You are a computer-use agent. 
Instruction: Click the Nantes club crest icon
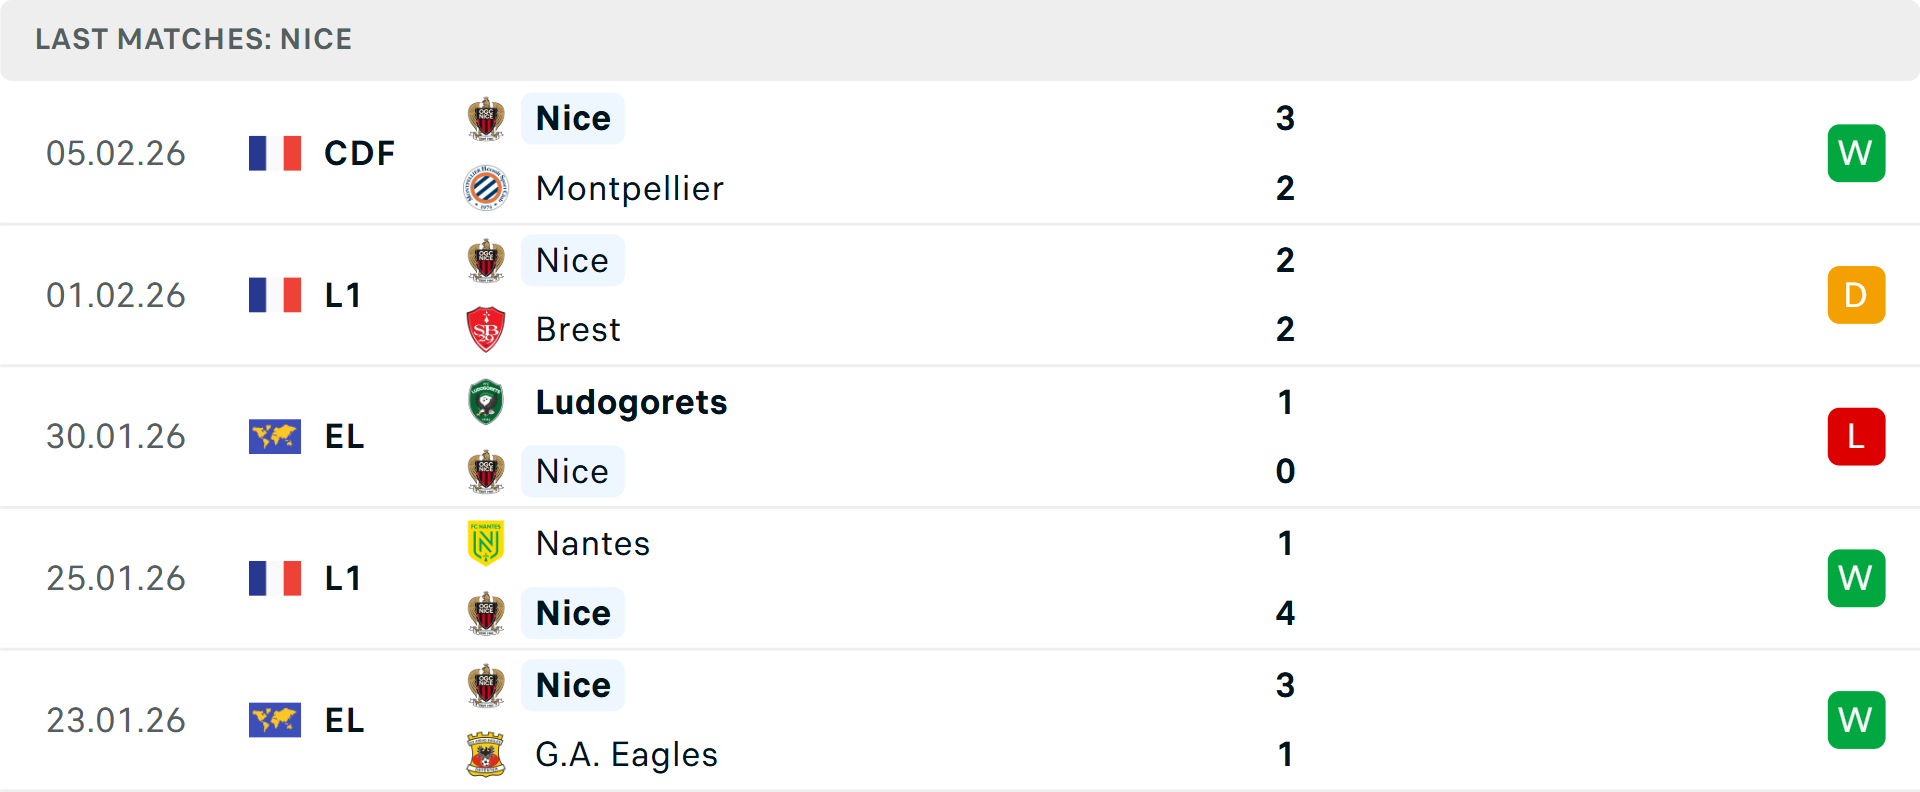(486, 543)
